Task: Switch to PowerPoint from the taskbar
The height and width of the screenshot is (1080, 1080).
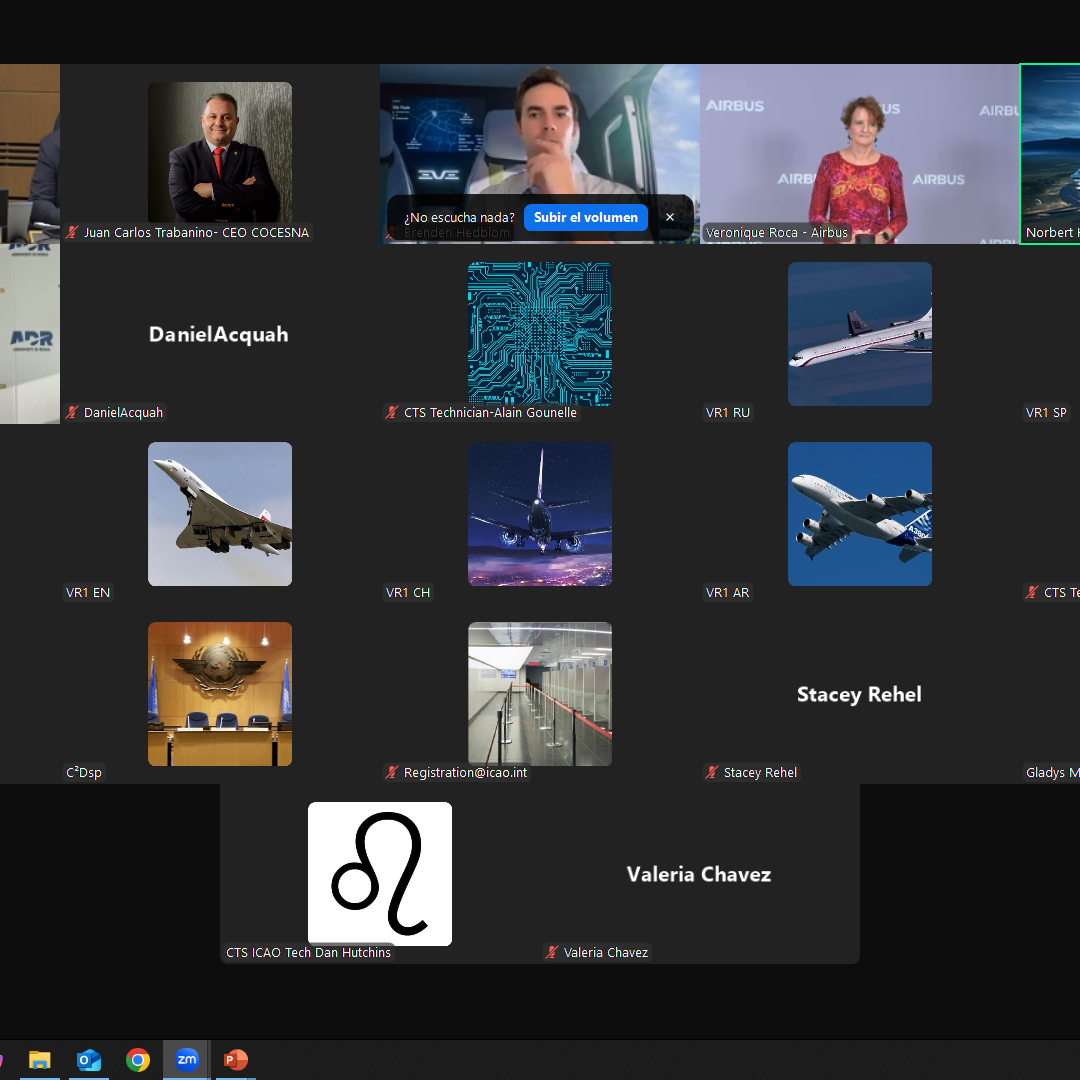Action: click(236, 1060)
